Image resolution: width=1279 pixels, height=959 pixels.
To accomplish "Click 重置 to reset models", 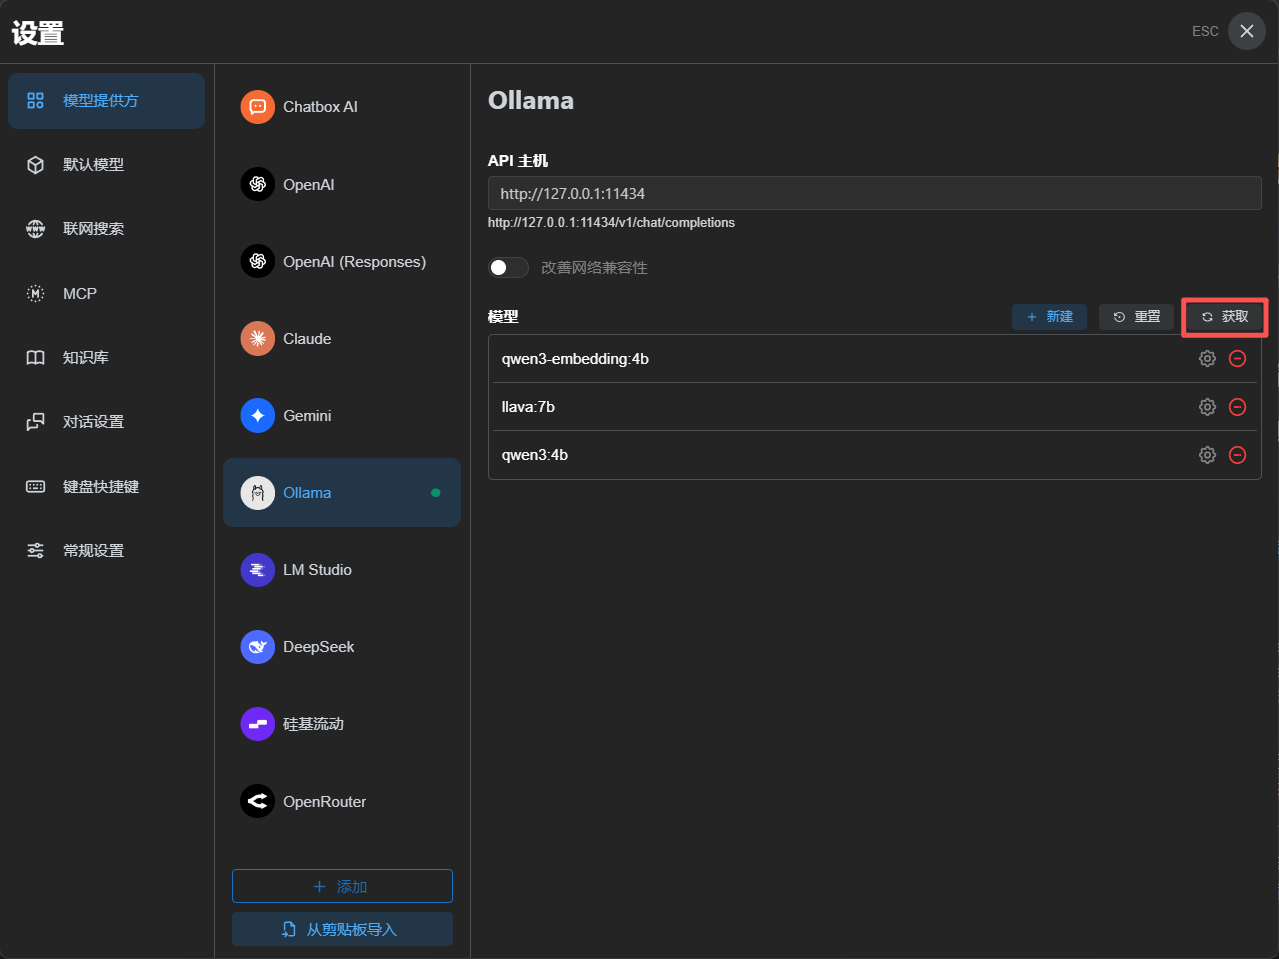I will point(1136,317).
